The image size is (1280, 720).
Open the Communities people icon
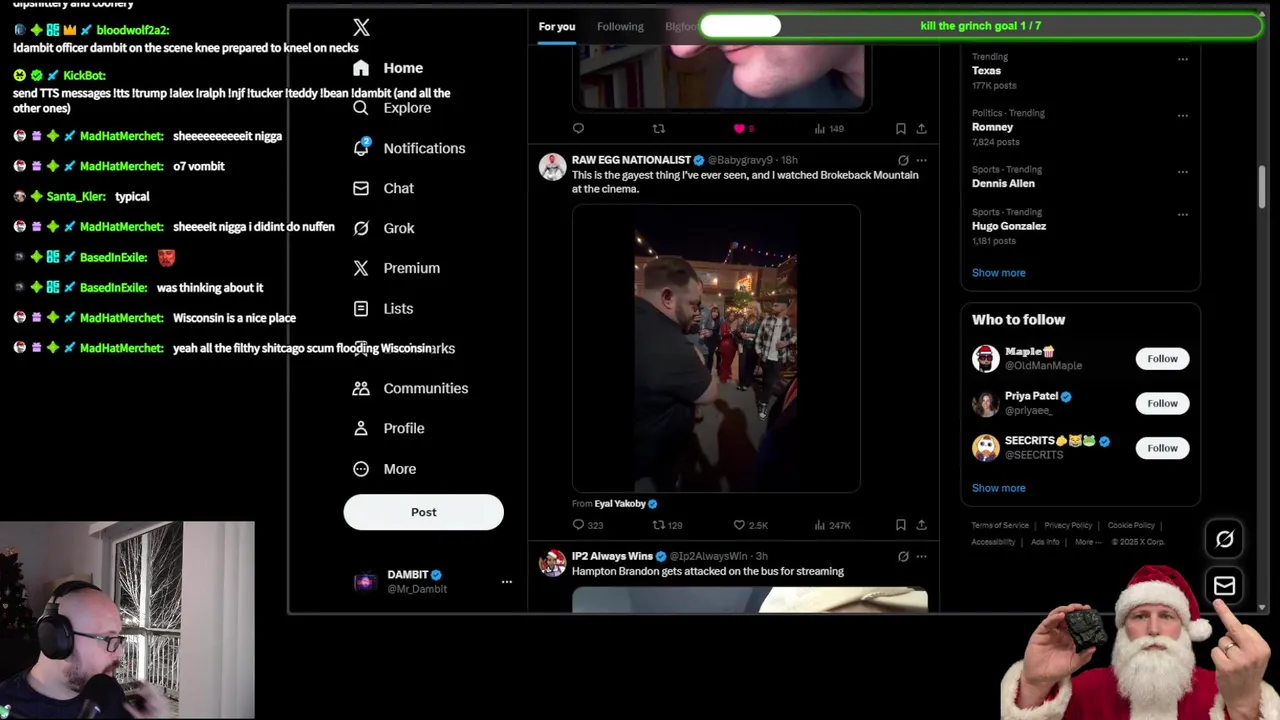click(x=361, y=388)
